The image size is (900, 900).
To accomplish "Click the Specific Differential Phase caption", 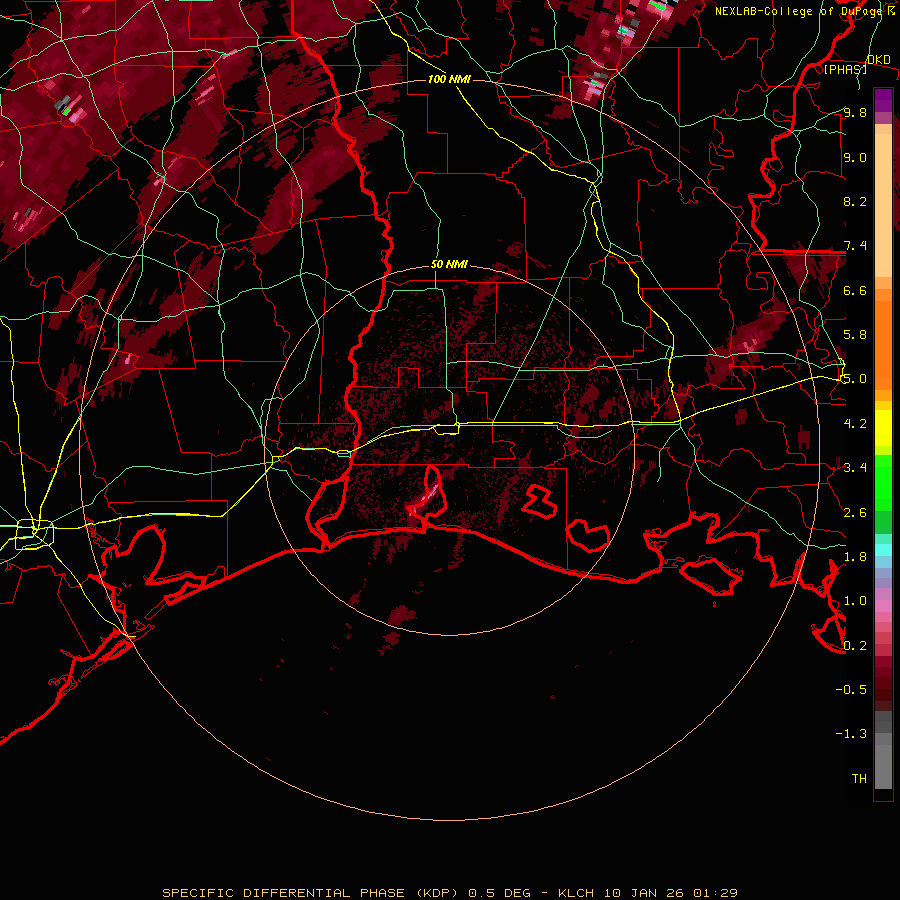I will tap(449, 893).
